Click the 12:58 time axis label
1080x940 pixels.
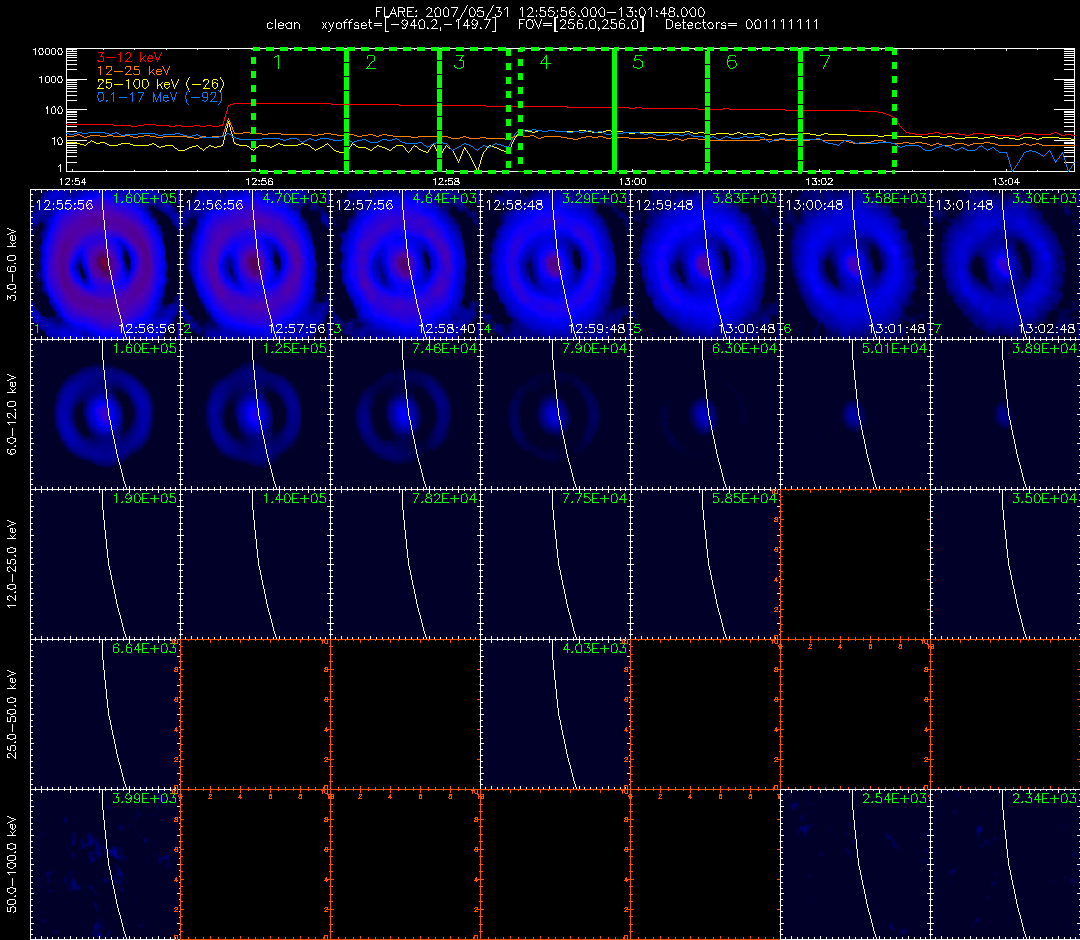click(446, 181)
